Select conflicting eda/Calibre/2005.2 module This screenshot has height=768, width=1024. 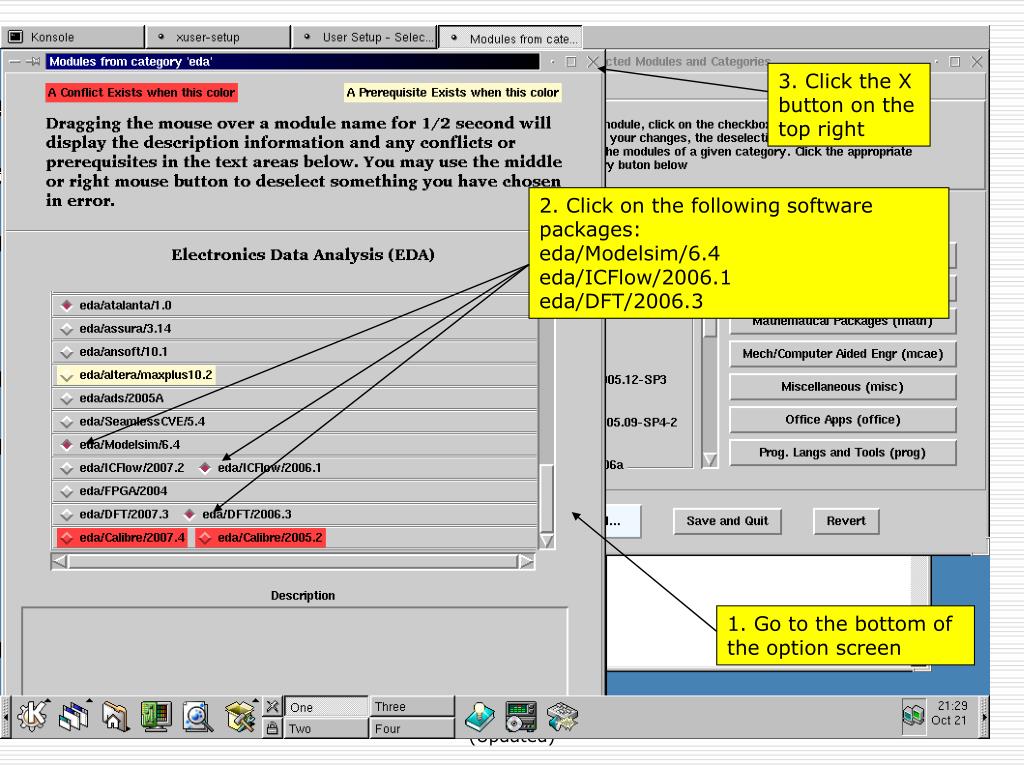tap(261, 537)
